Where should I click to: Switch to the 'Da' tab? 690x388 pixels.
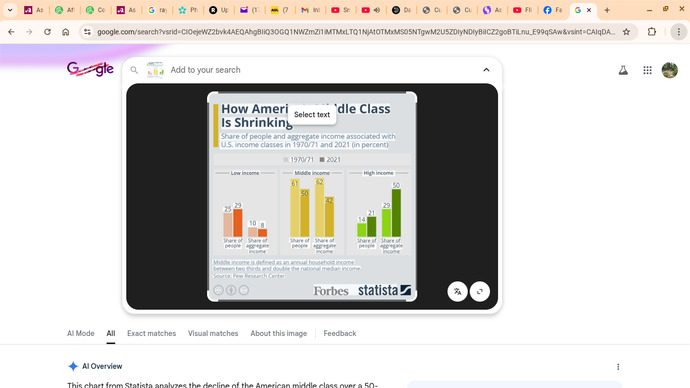pos(401,10)
